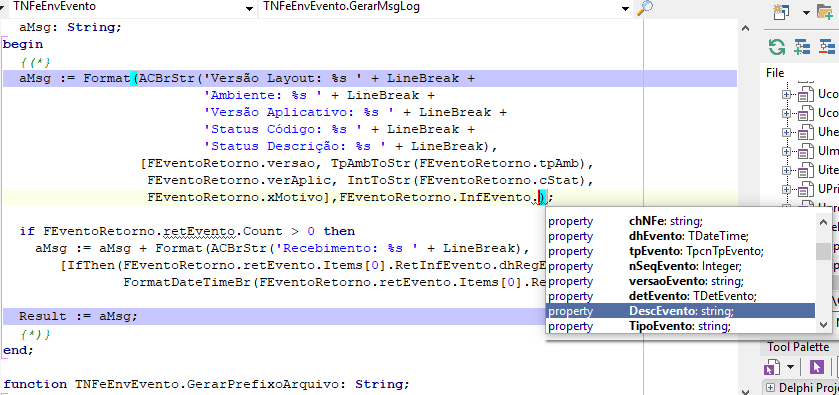This screenshot has width=839, height=395.
Task: Choose highlighted DescEvento property
Action: pos(681,310)
